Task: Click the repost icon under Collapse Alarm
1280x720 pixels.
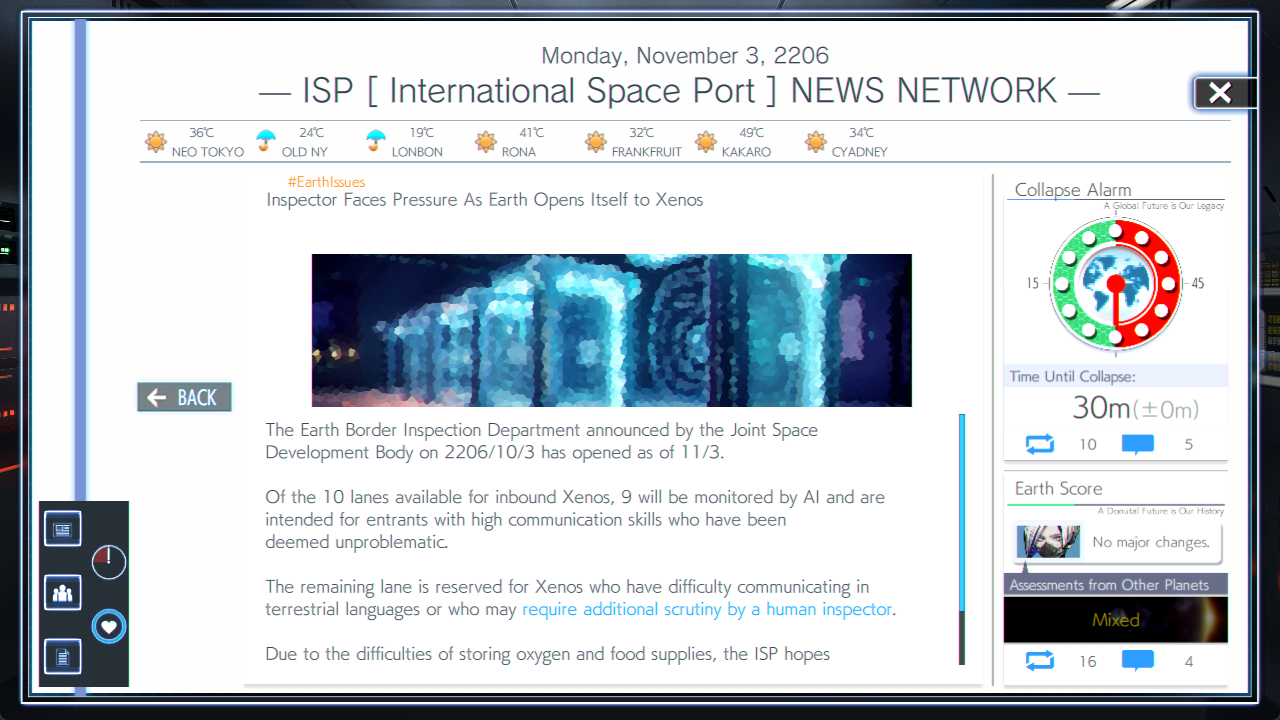Action: [x=1040, y=444]
